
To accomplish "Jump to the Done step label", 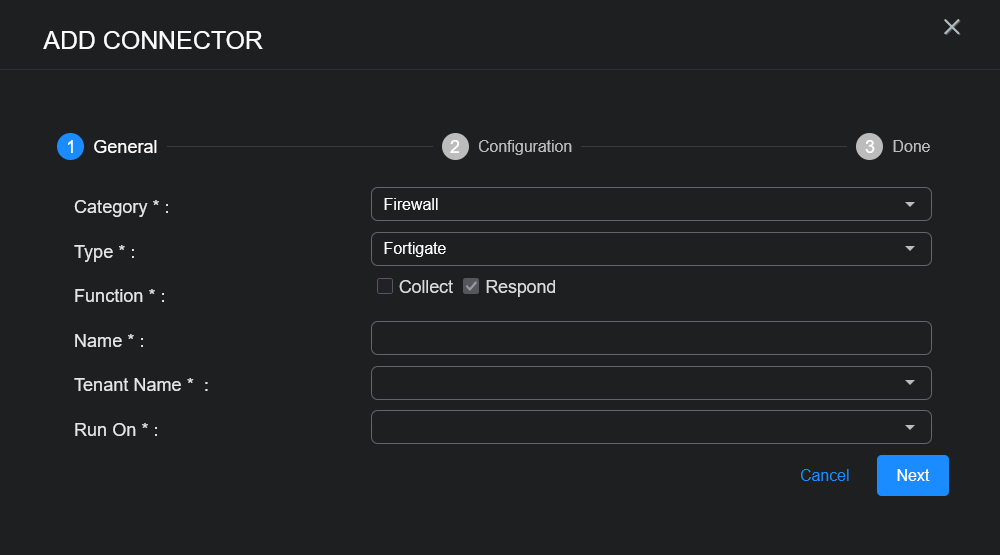I will [x=911, y=147].
